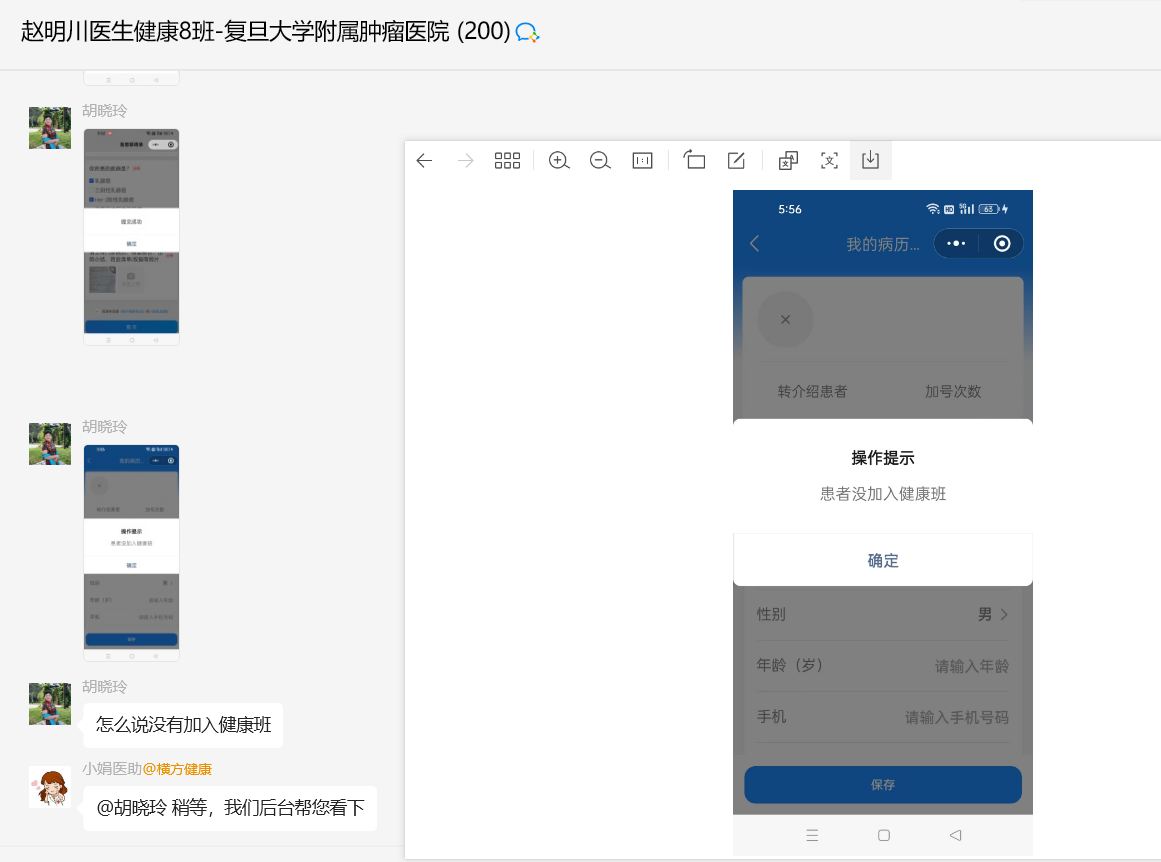Click 小娟医助's cartoon avatar
This screenshot has height=862, width=1161.
50,787
